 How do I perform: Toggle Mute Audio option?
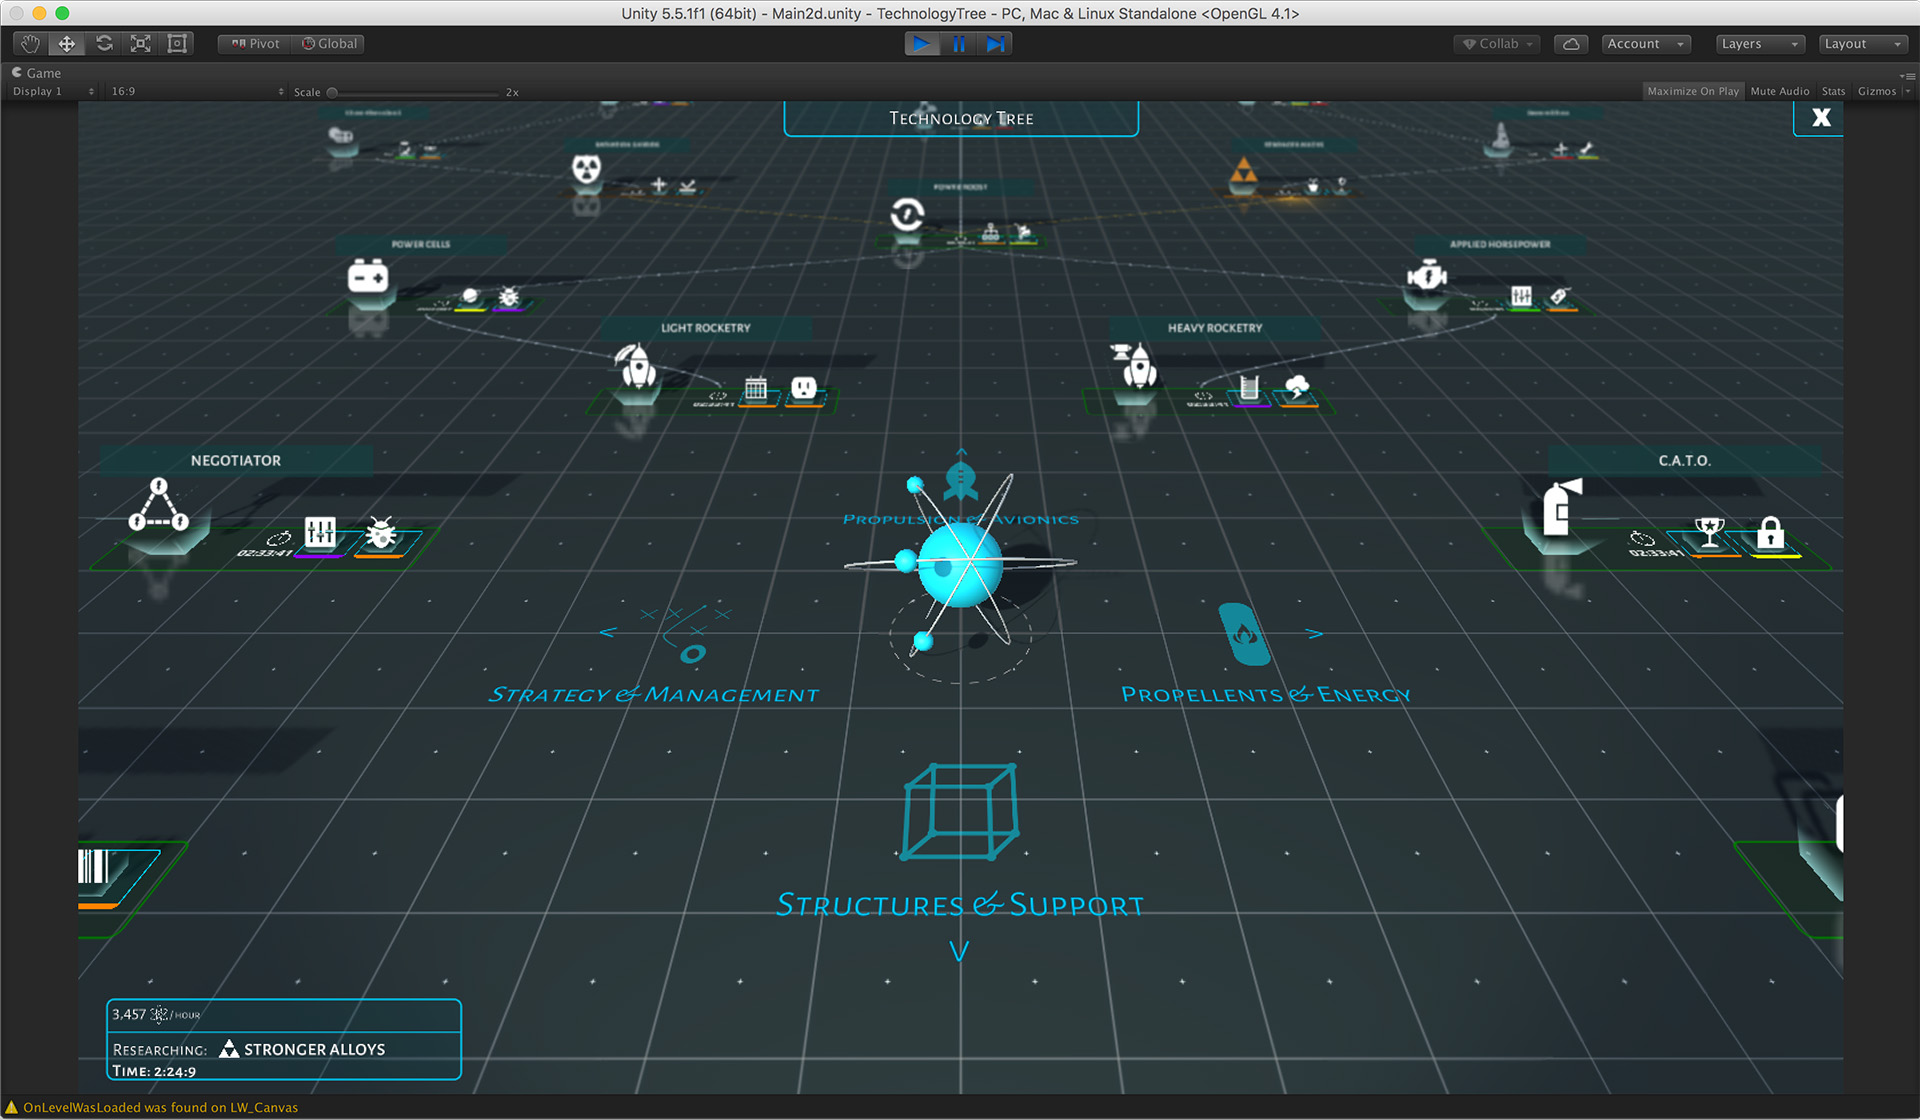pos(1780,91)
